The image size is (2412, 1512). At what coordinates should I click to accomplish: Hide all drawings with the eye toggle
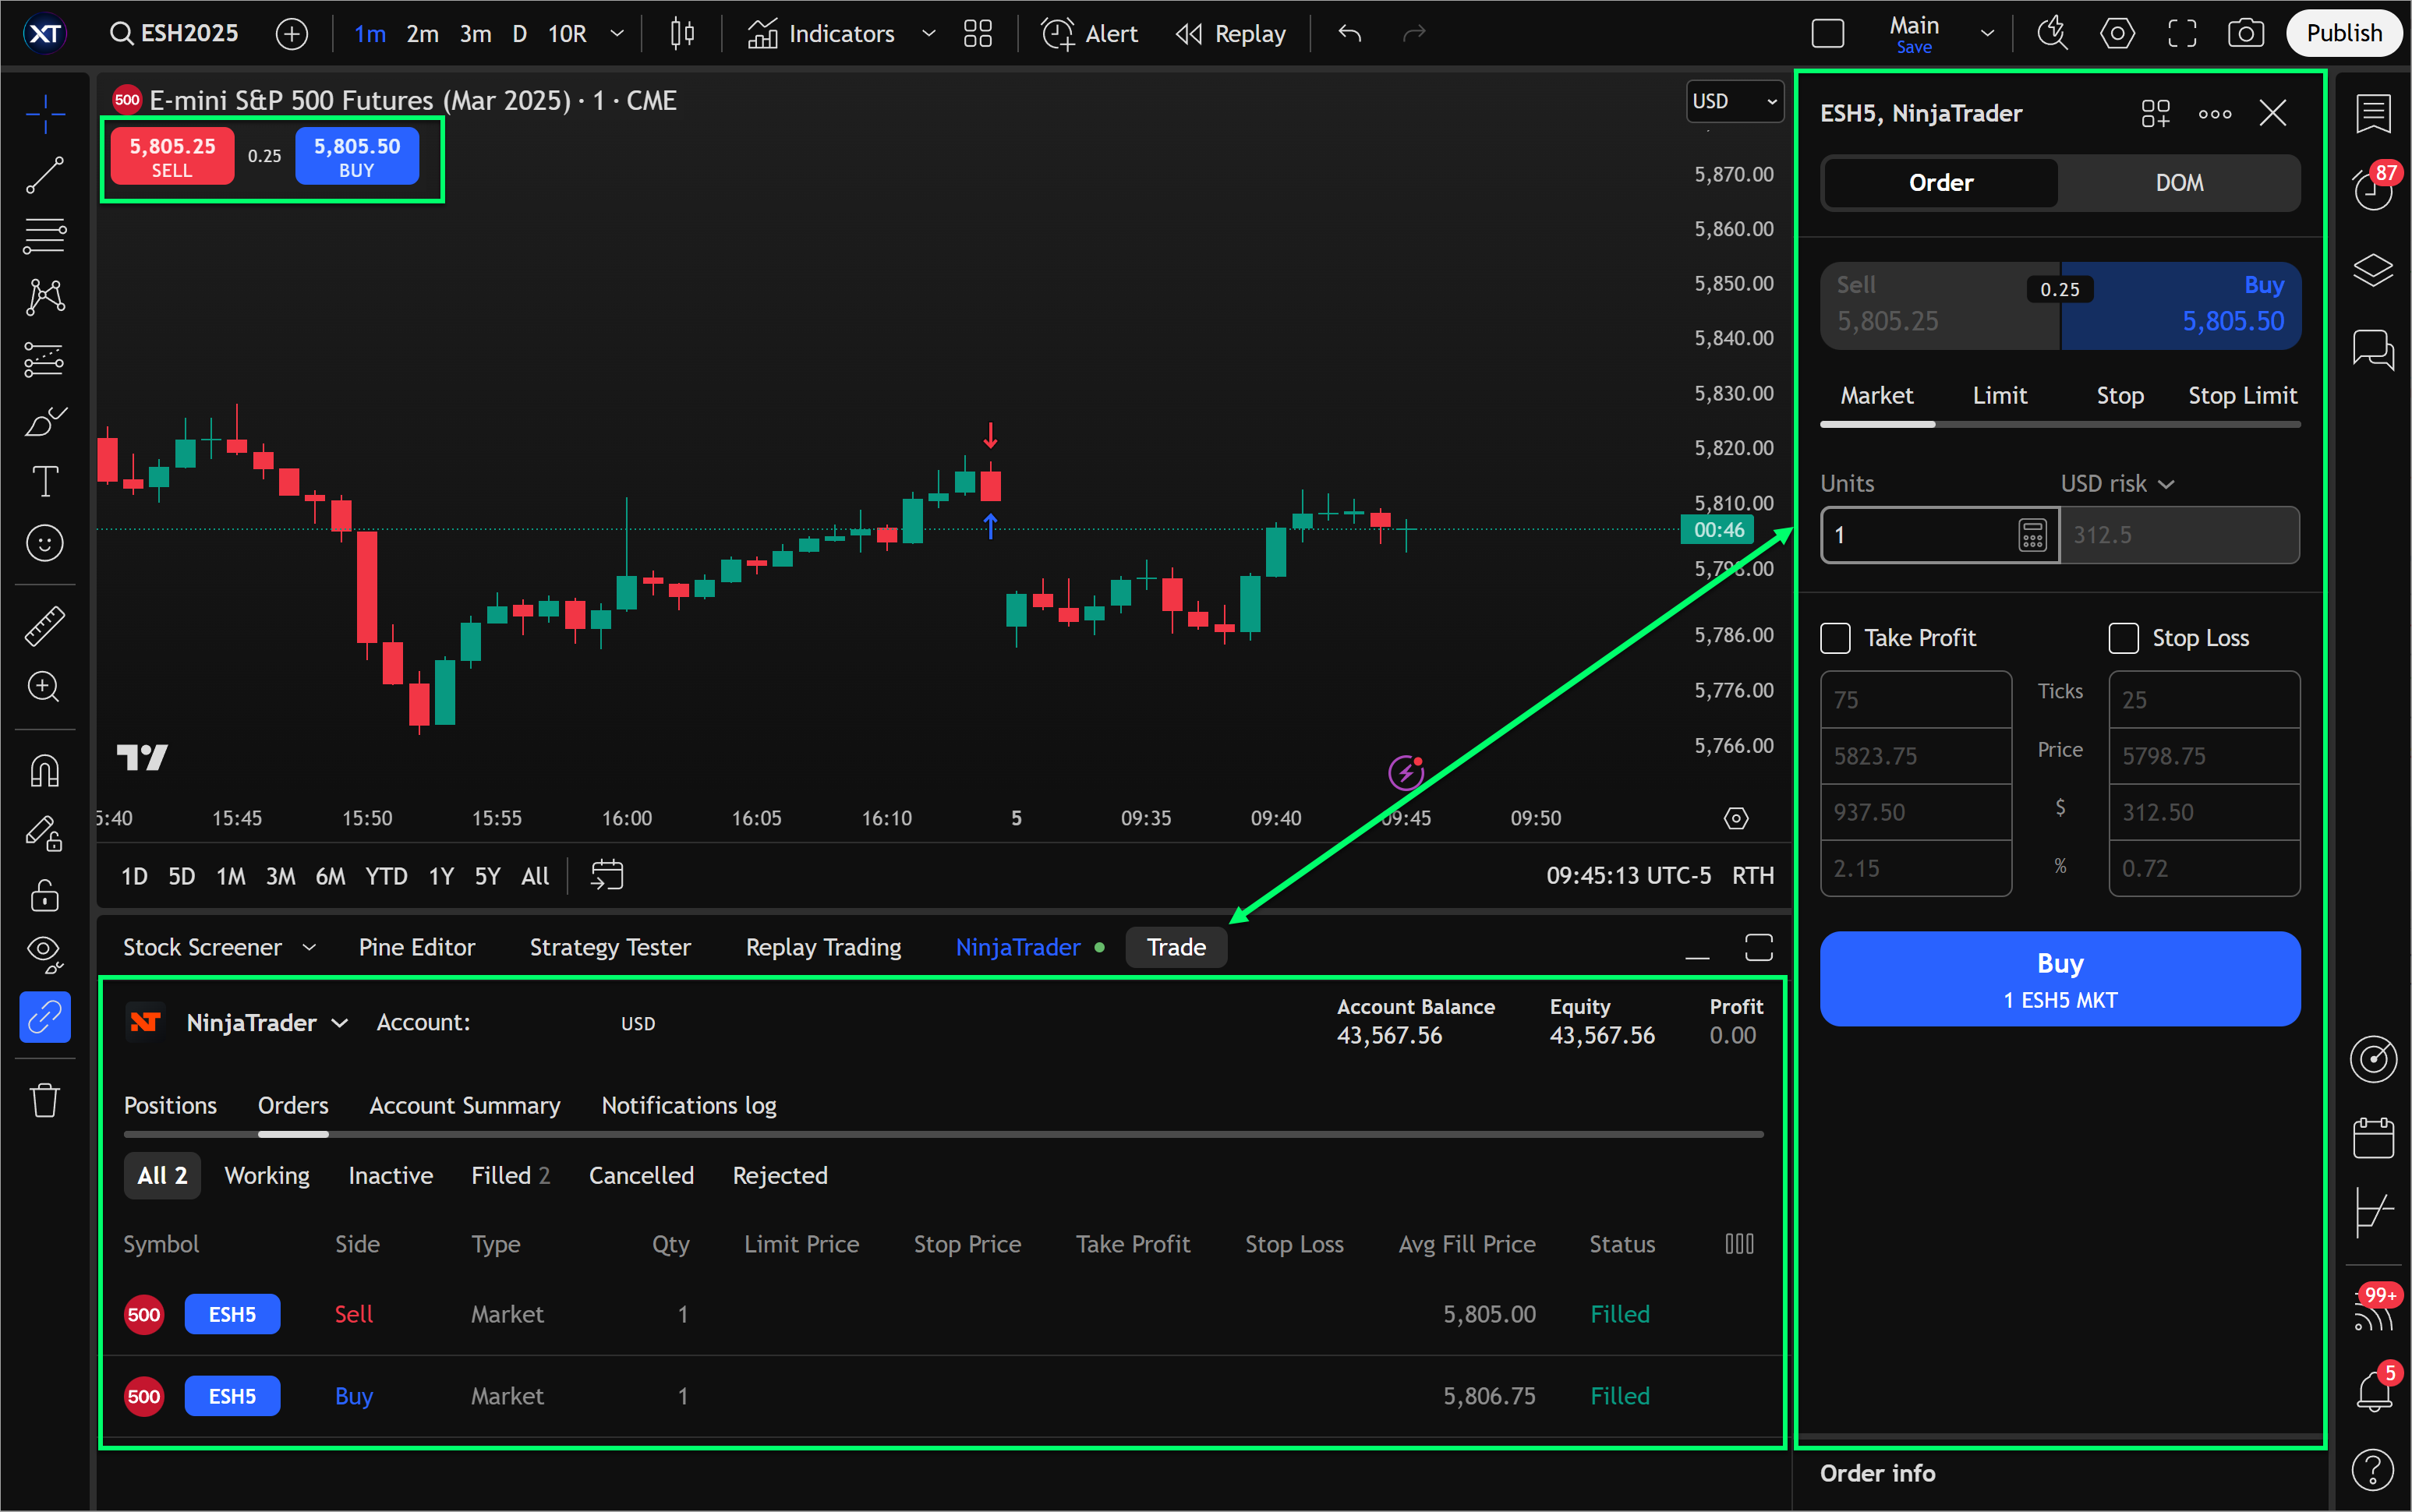[x=44, y=952]
